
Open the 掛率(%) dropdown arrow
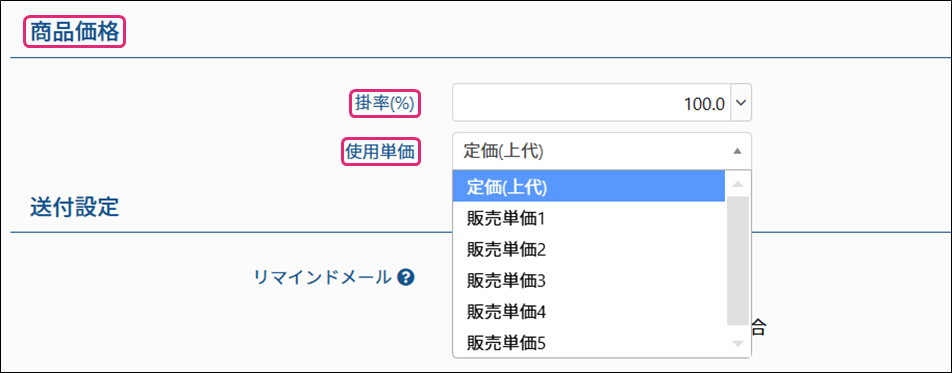[x=740, y=103]
